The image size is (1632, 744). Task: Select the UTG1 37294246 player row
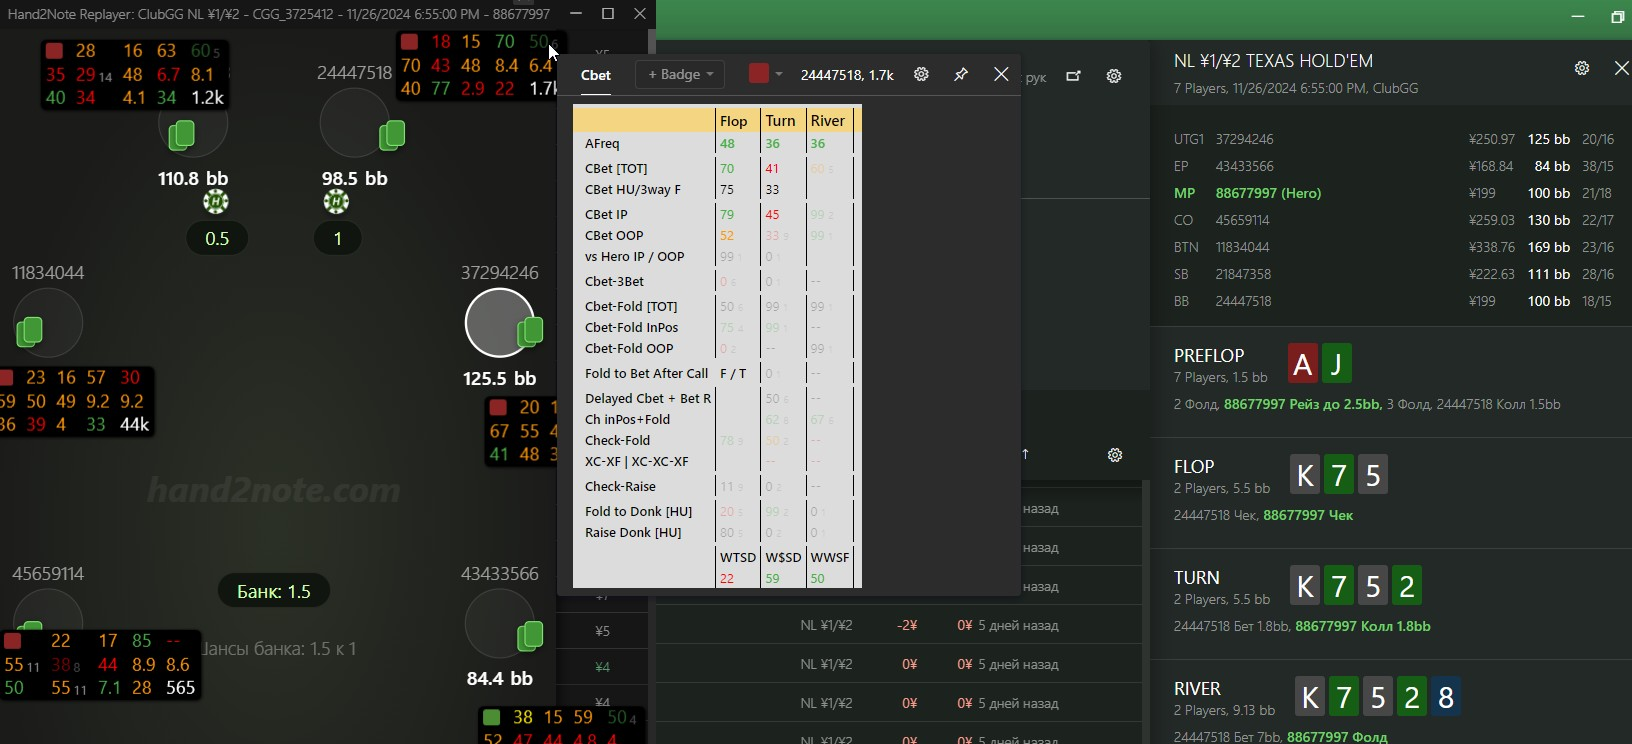(1393, 139)
